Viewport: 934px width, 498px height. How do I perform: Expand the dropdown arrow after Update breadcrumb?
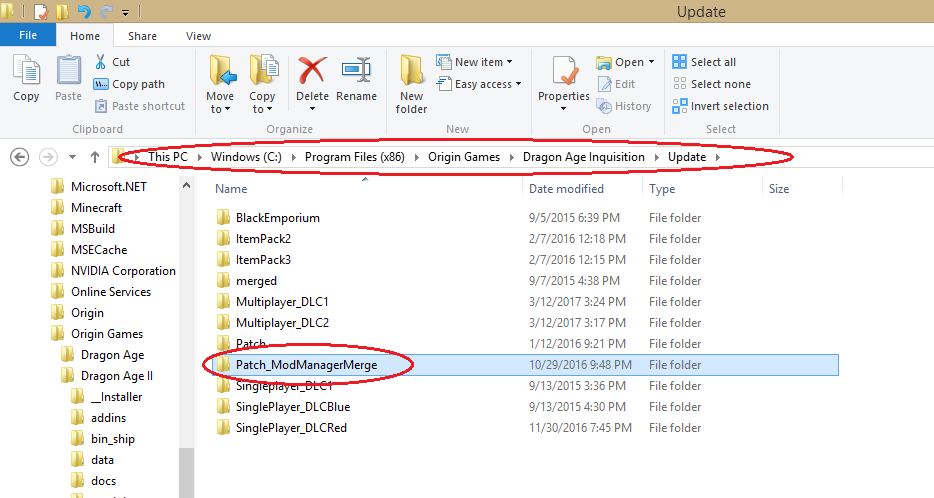[718, 157]
